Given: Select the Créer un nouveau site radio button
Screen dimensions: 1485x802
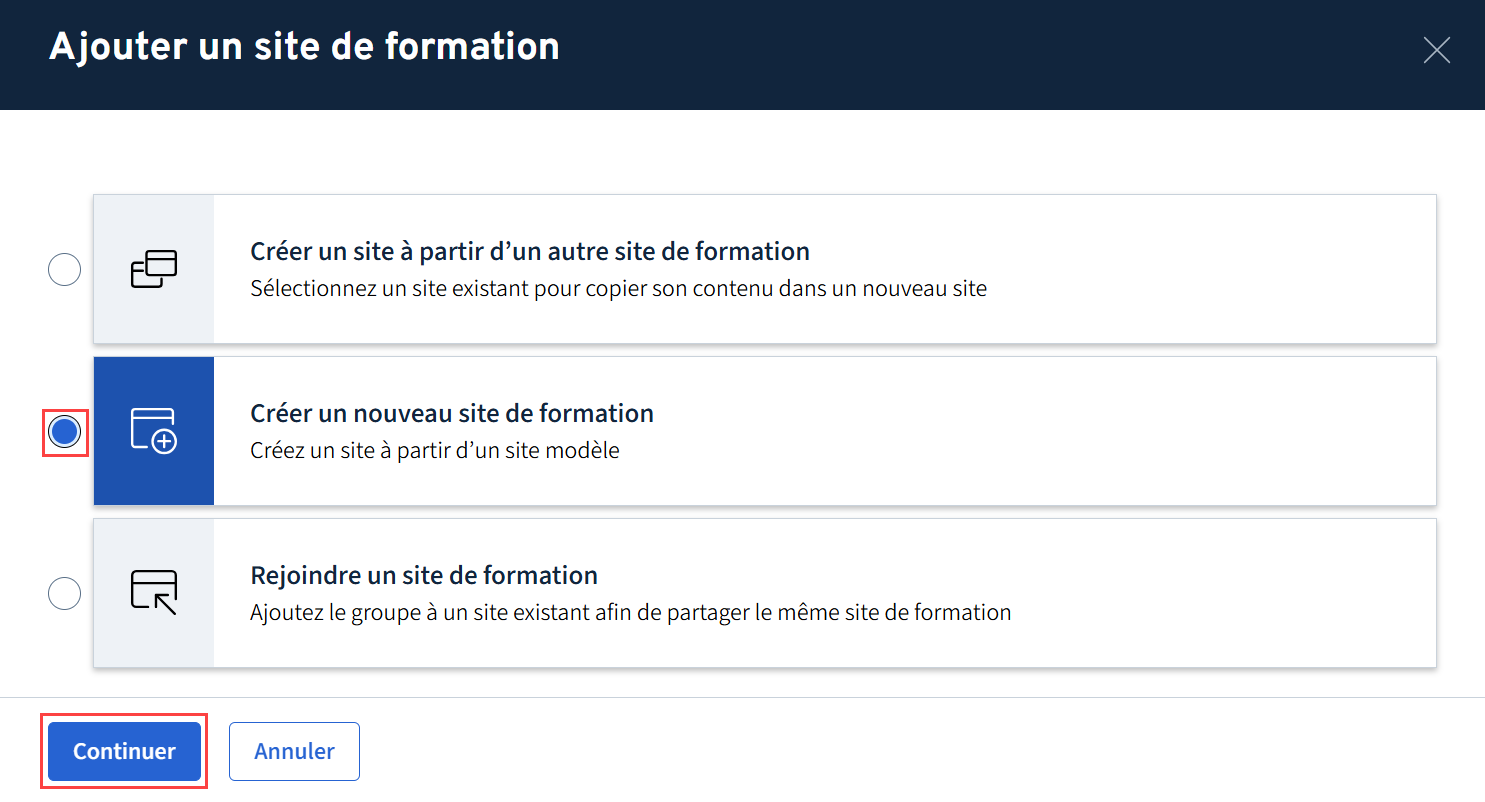Looking at the screenshot, I should (65, 432).
